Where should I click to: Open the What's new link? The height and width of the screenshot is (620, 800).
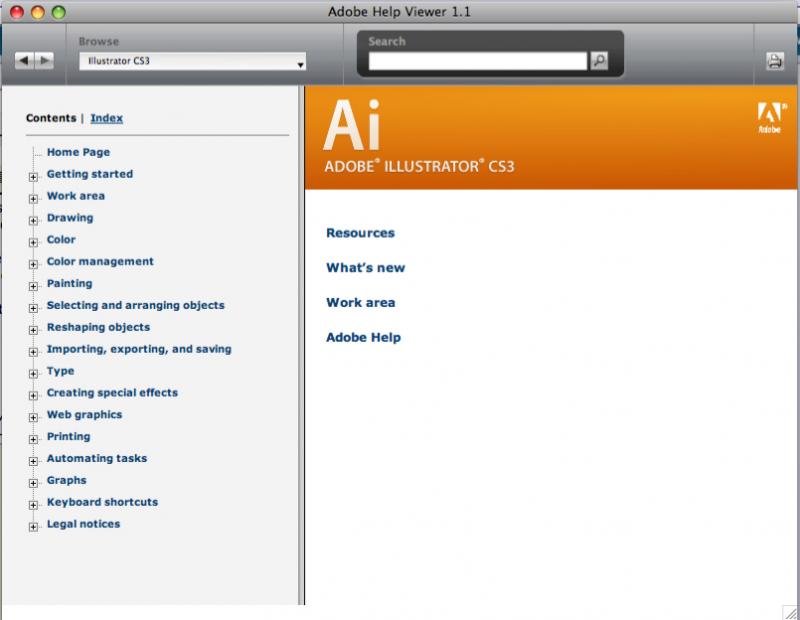coord(365,268)
